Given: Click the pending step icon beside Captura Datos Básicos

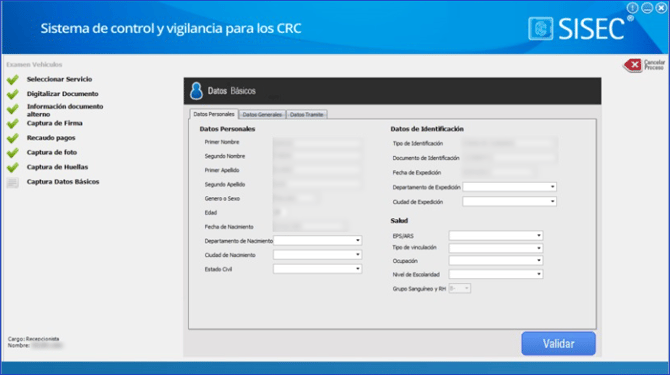Looking at the screenshot, I should click(12, 182).
